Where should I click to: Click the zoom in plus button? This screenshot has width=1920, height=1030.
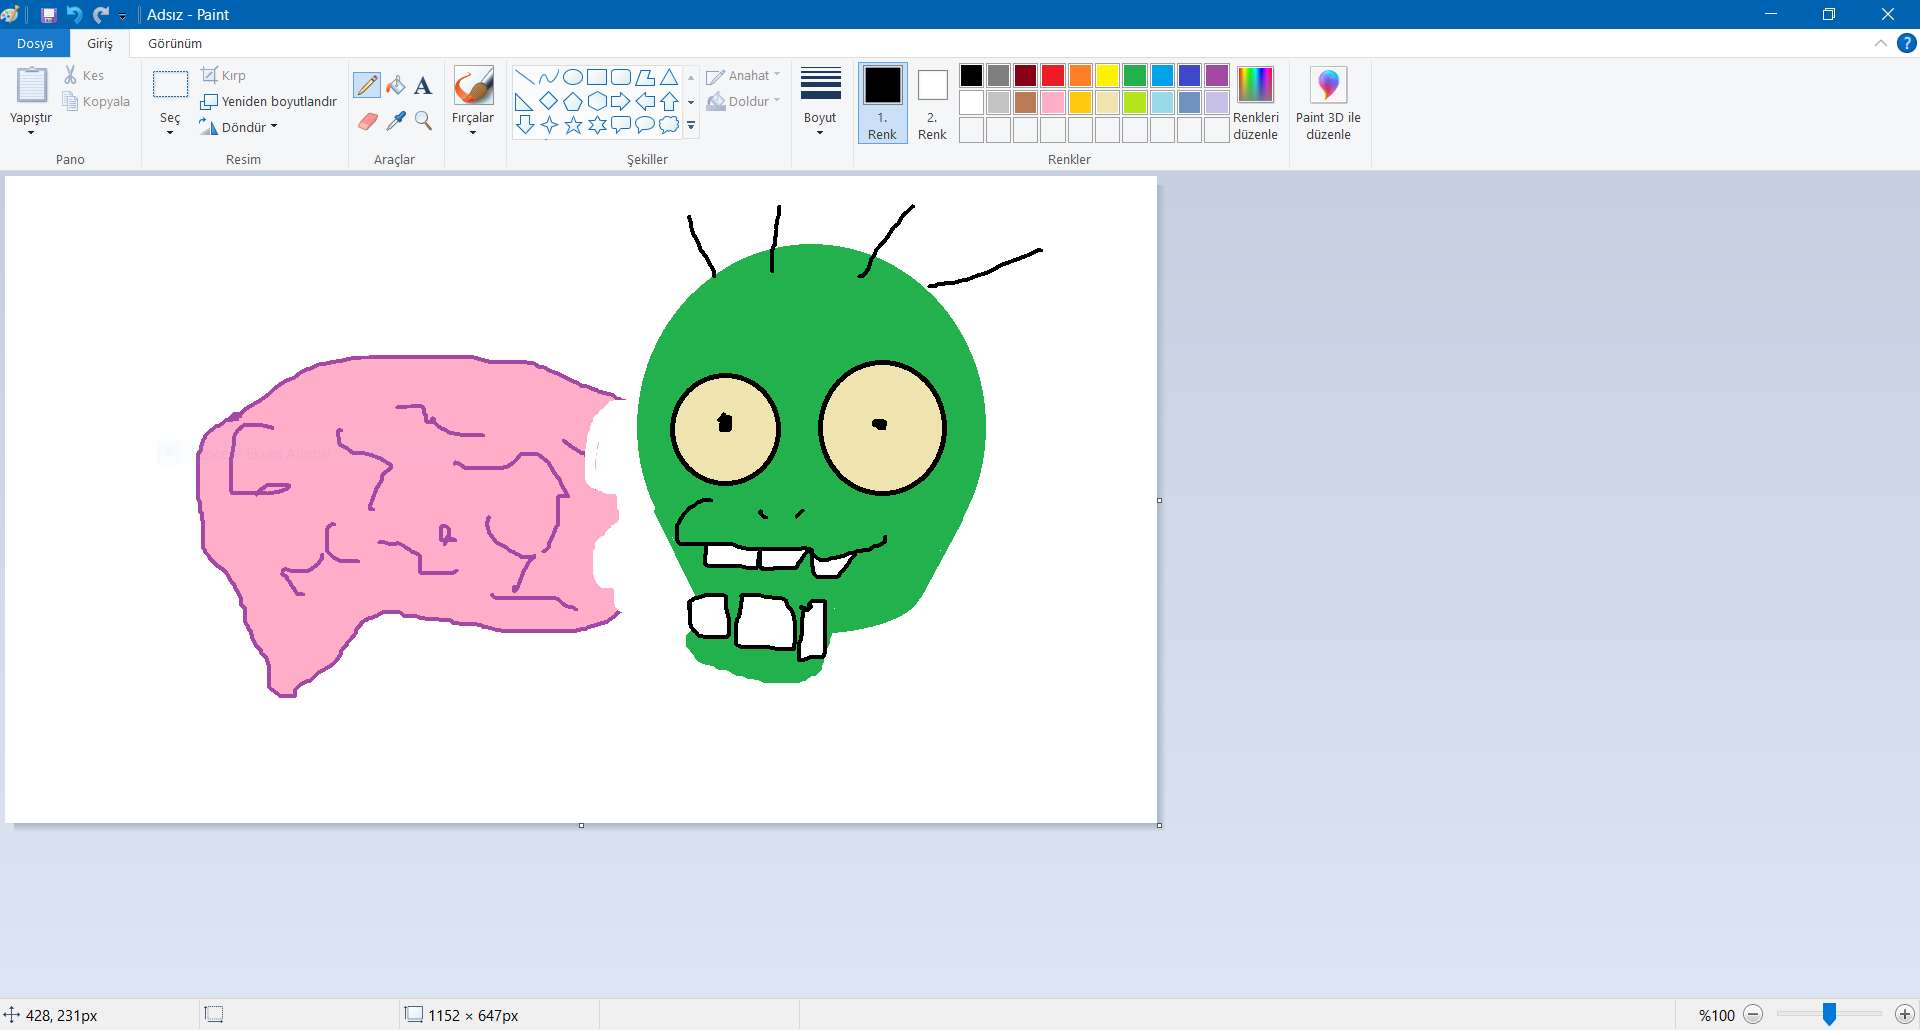(1904, 1014)
